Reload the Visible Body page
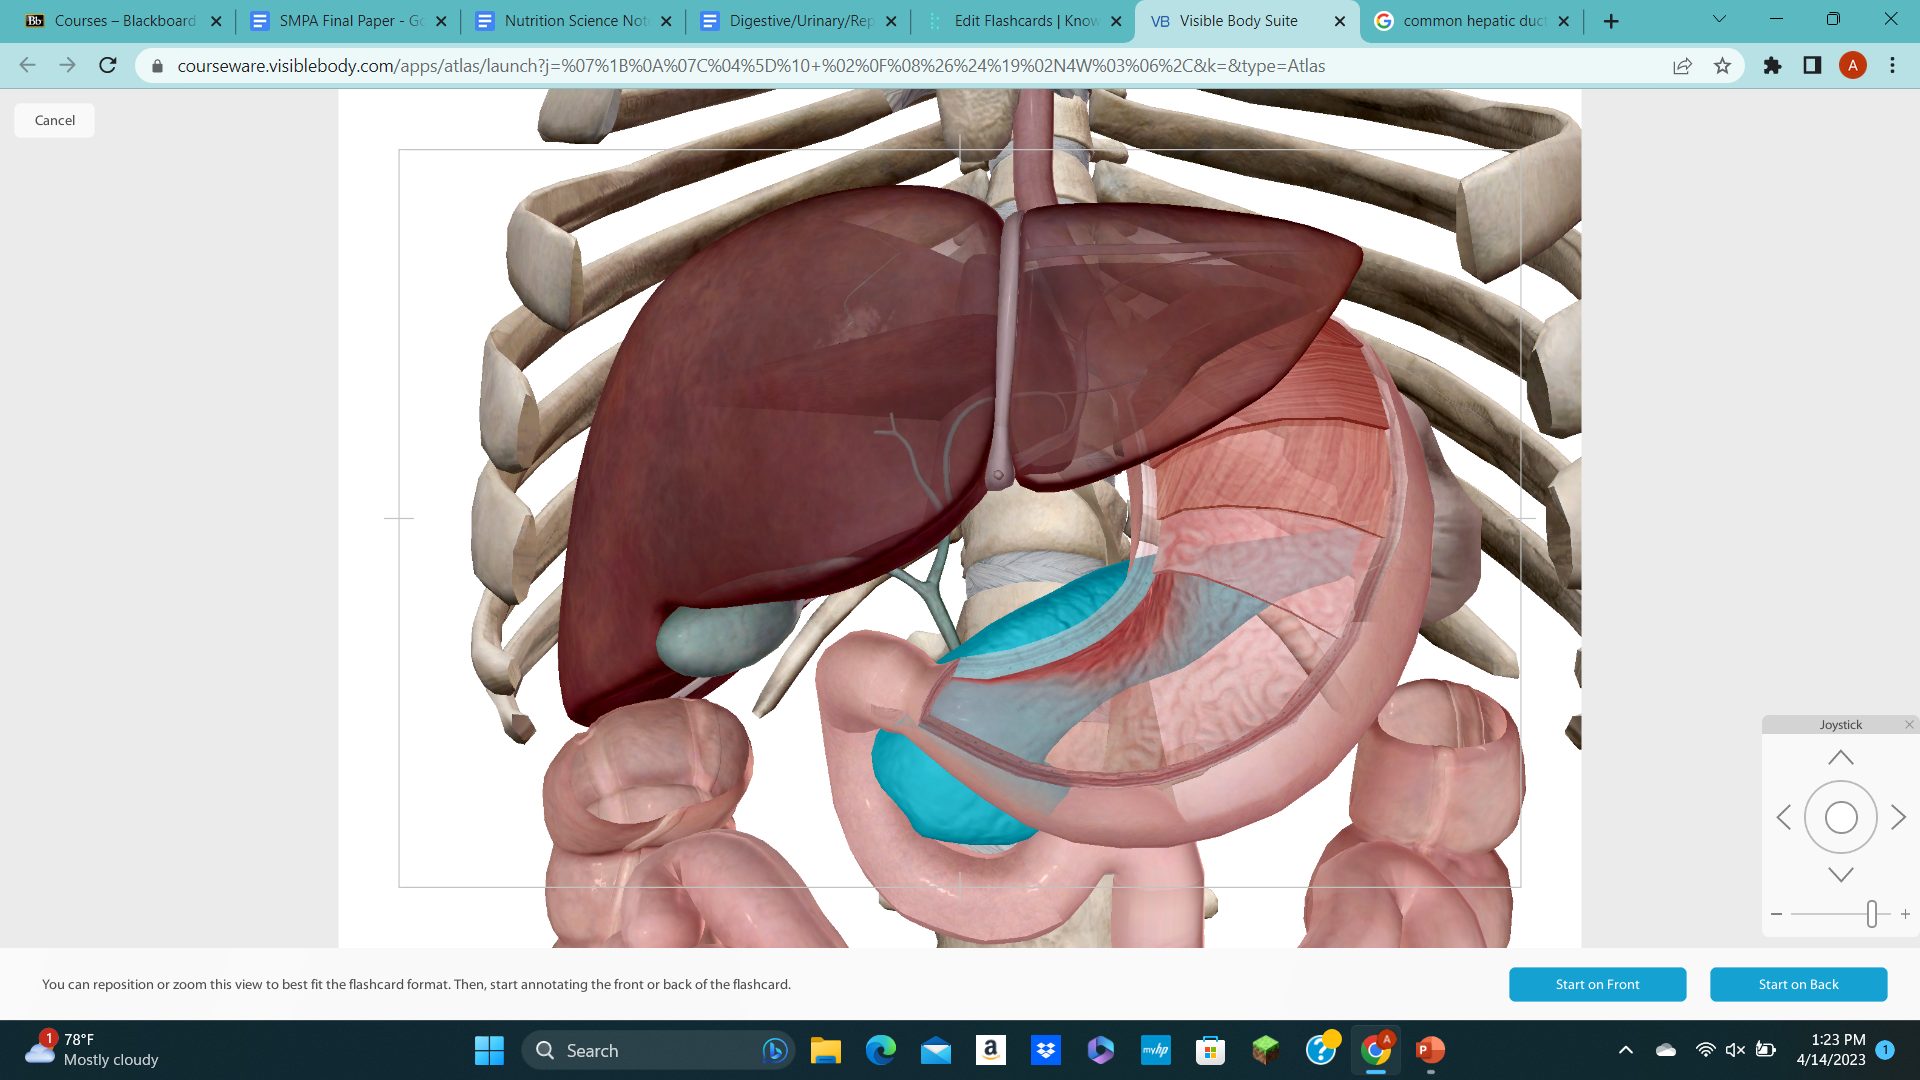Viewport: 1920px width, 1080px height. (107, 66)
